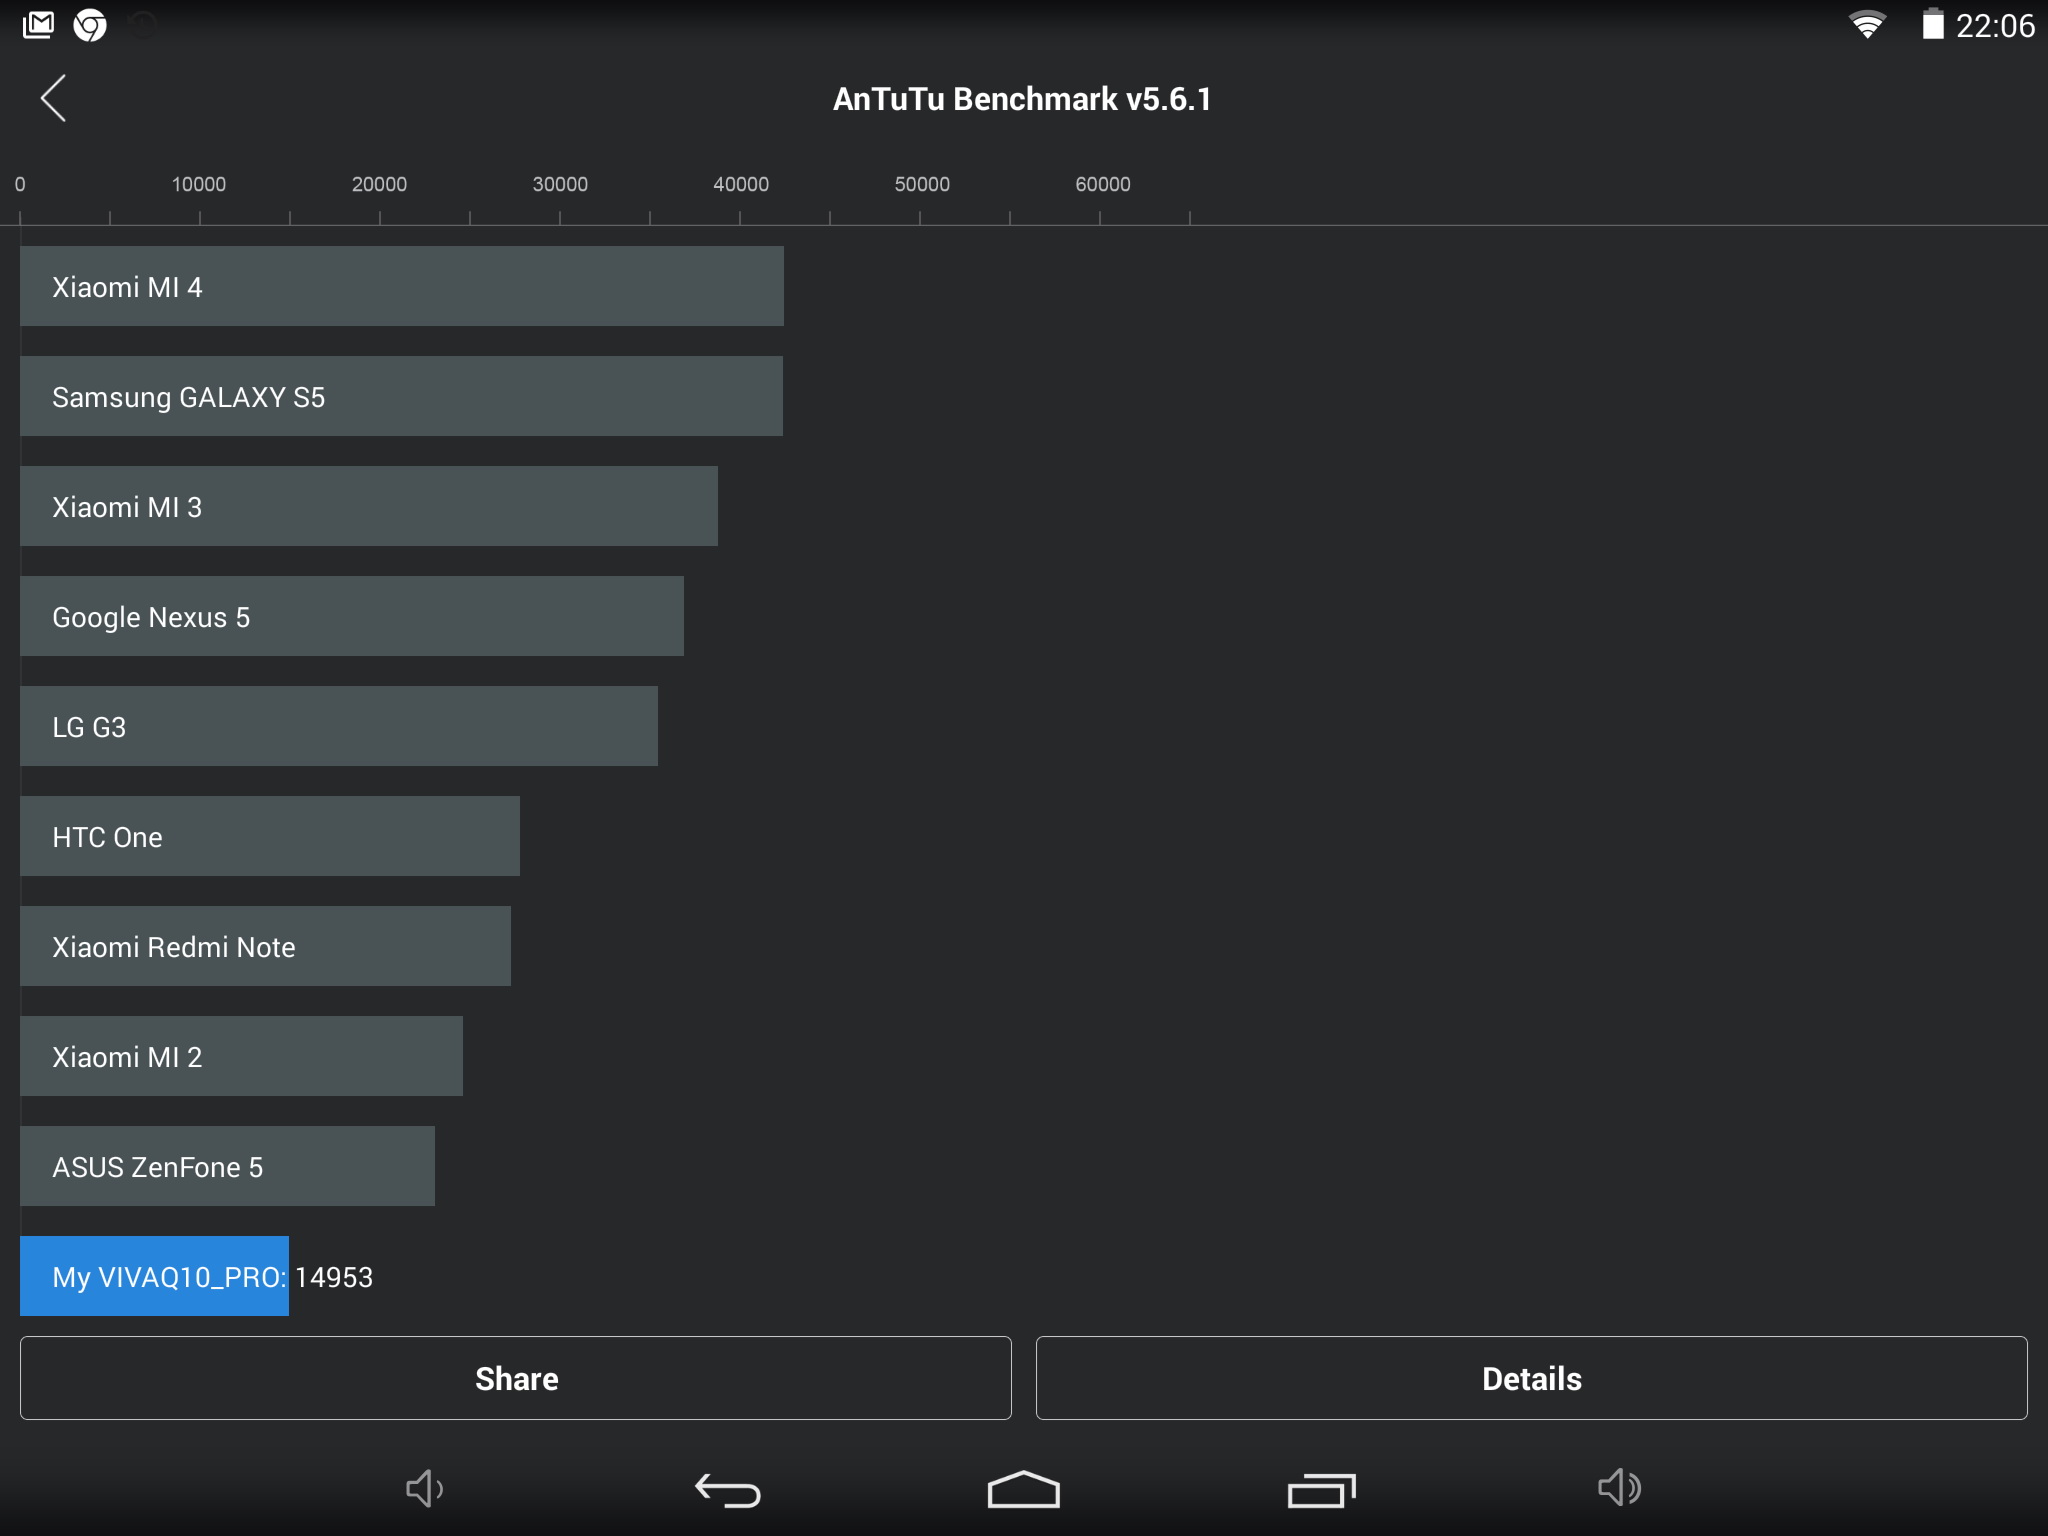
Task: Select the ASUS ZenFone 5 bar
Action: [x=227, y=1166]
